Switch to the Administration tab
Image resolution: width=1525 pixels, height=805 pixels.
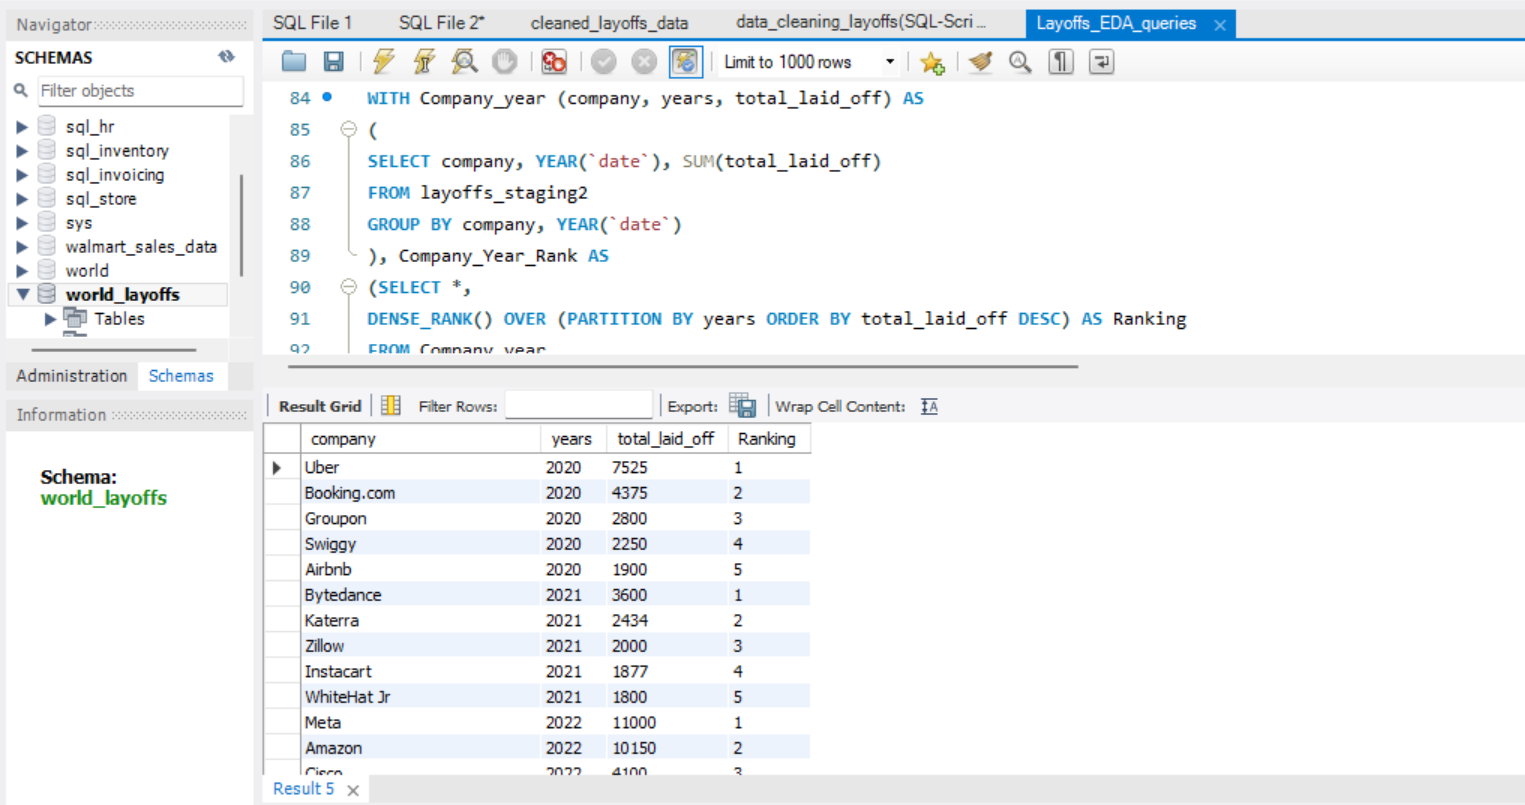72,376
